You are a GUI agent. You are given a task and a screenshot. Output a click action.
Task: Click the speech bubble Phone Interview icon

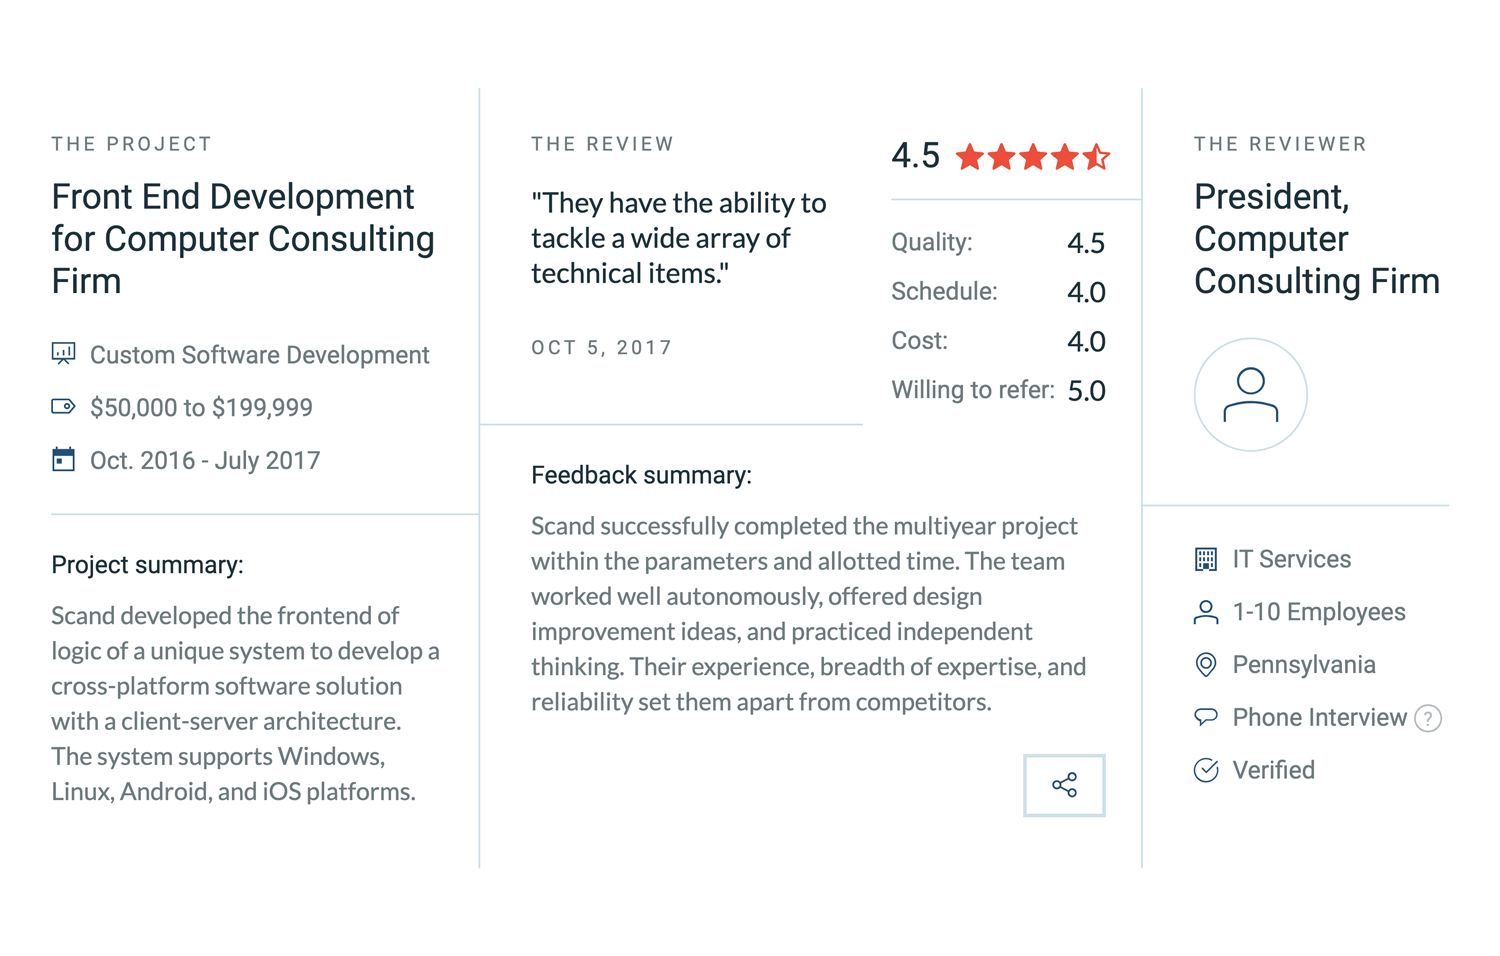coord(1206,717)
